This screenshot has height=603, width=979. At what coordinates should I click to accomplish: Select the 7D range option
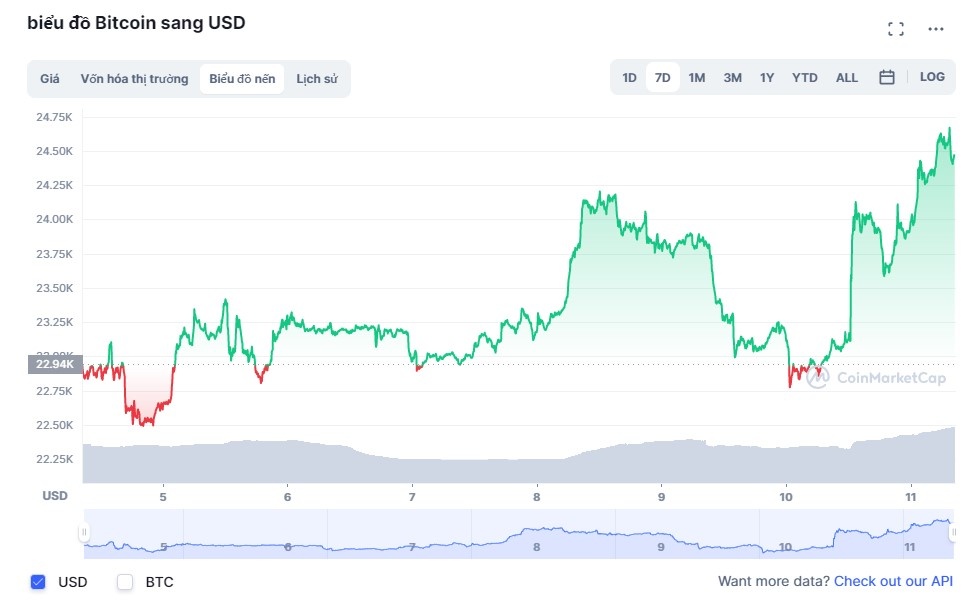point(662,76)
